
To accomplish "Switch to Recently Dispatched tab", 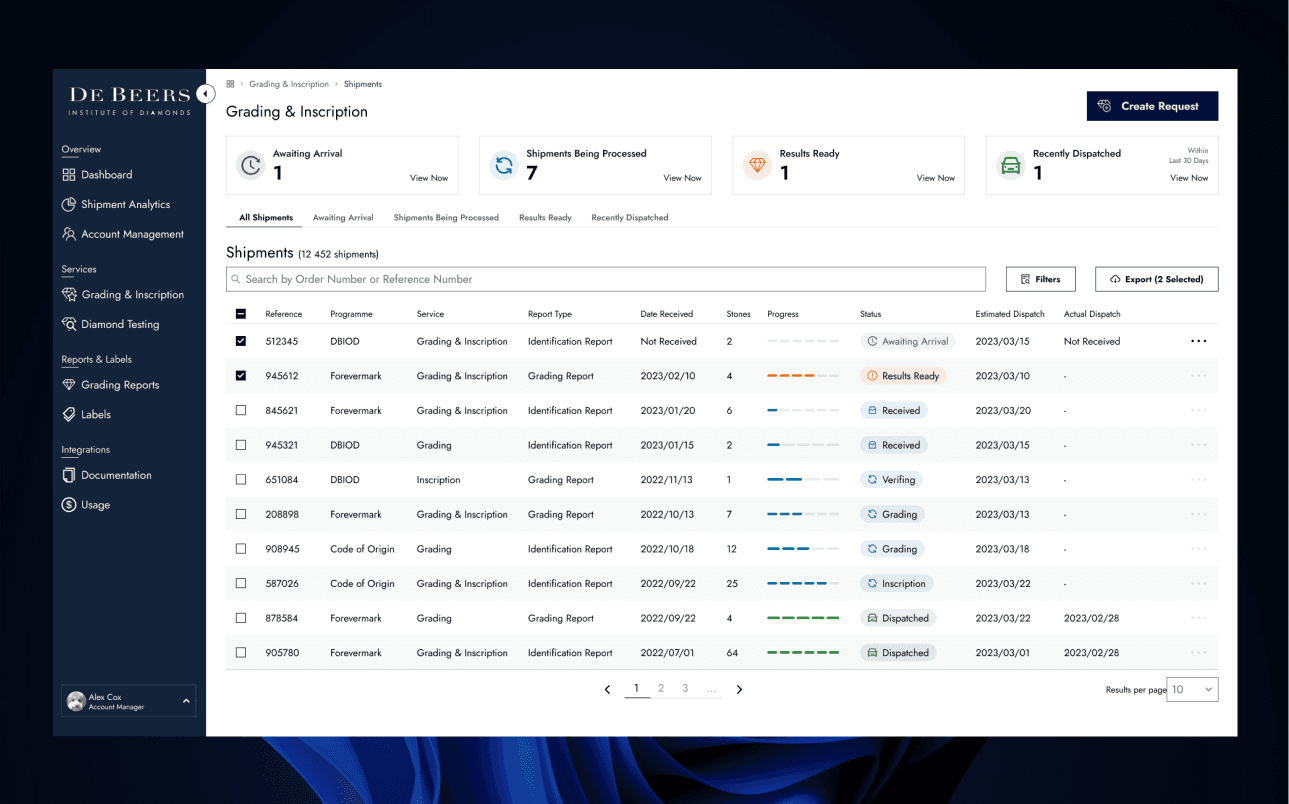I will (630, 217).
